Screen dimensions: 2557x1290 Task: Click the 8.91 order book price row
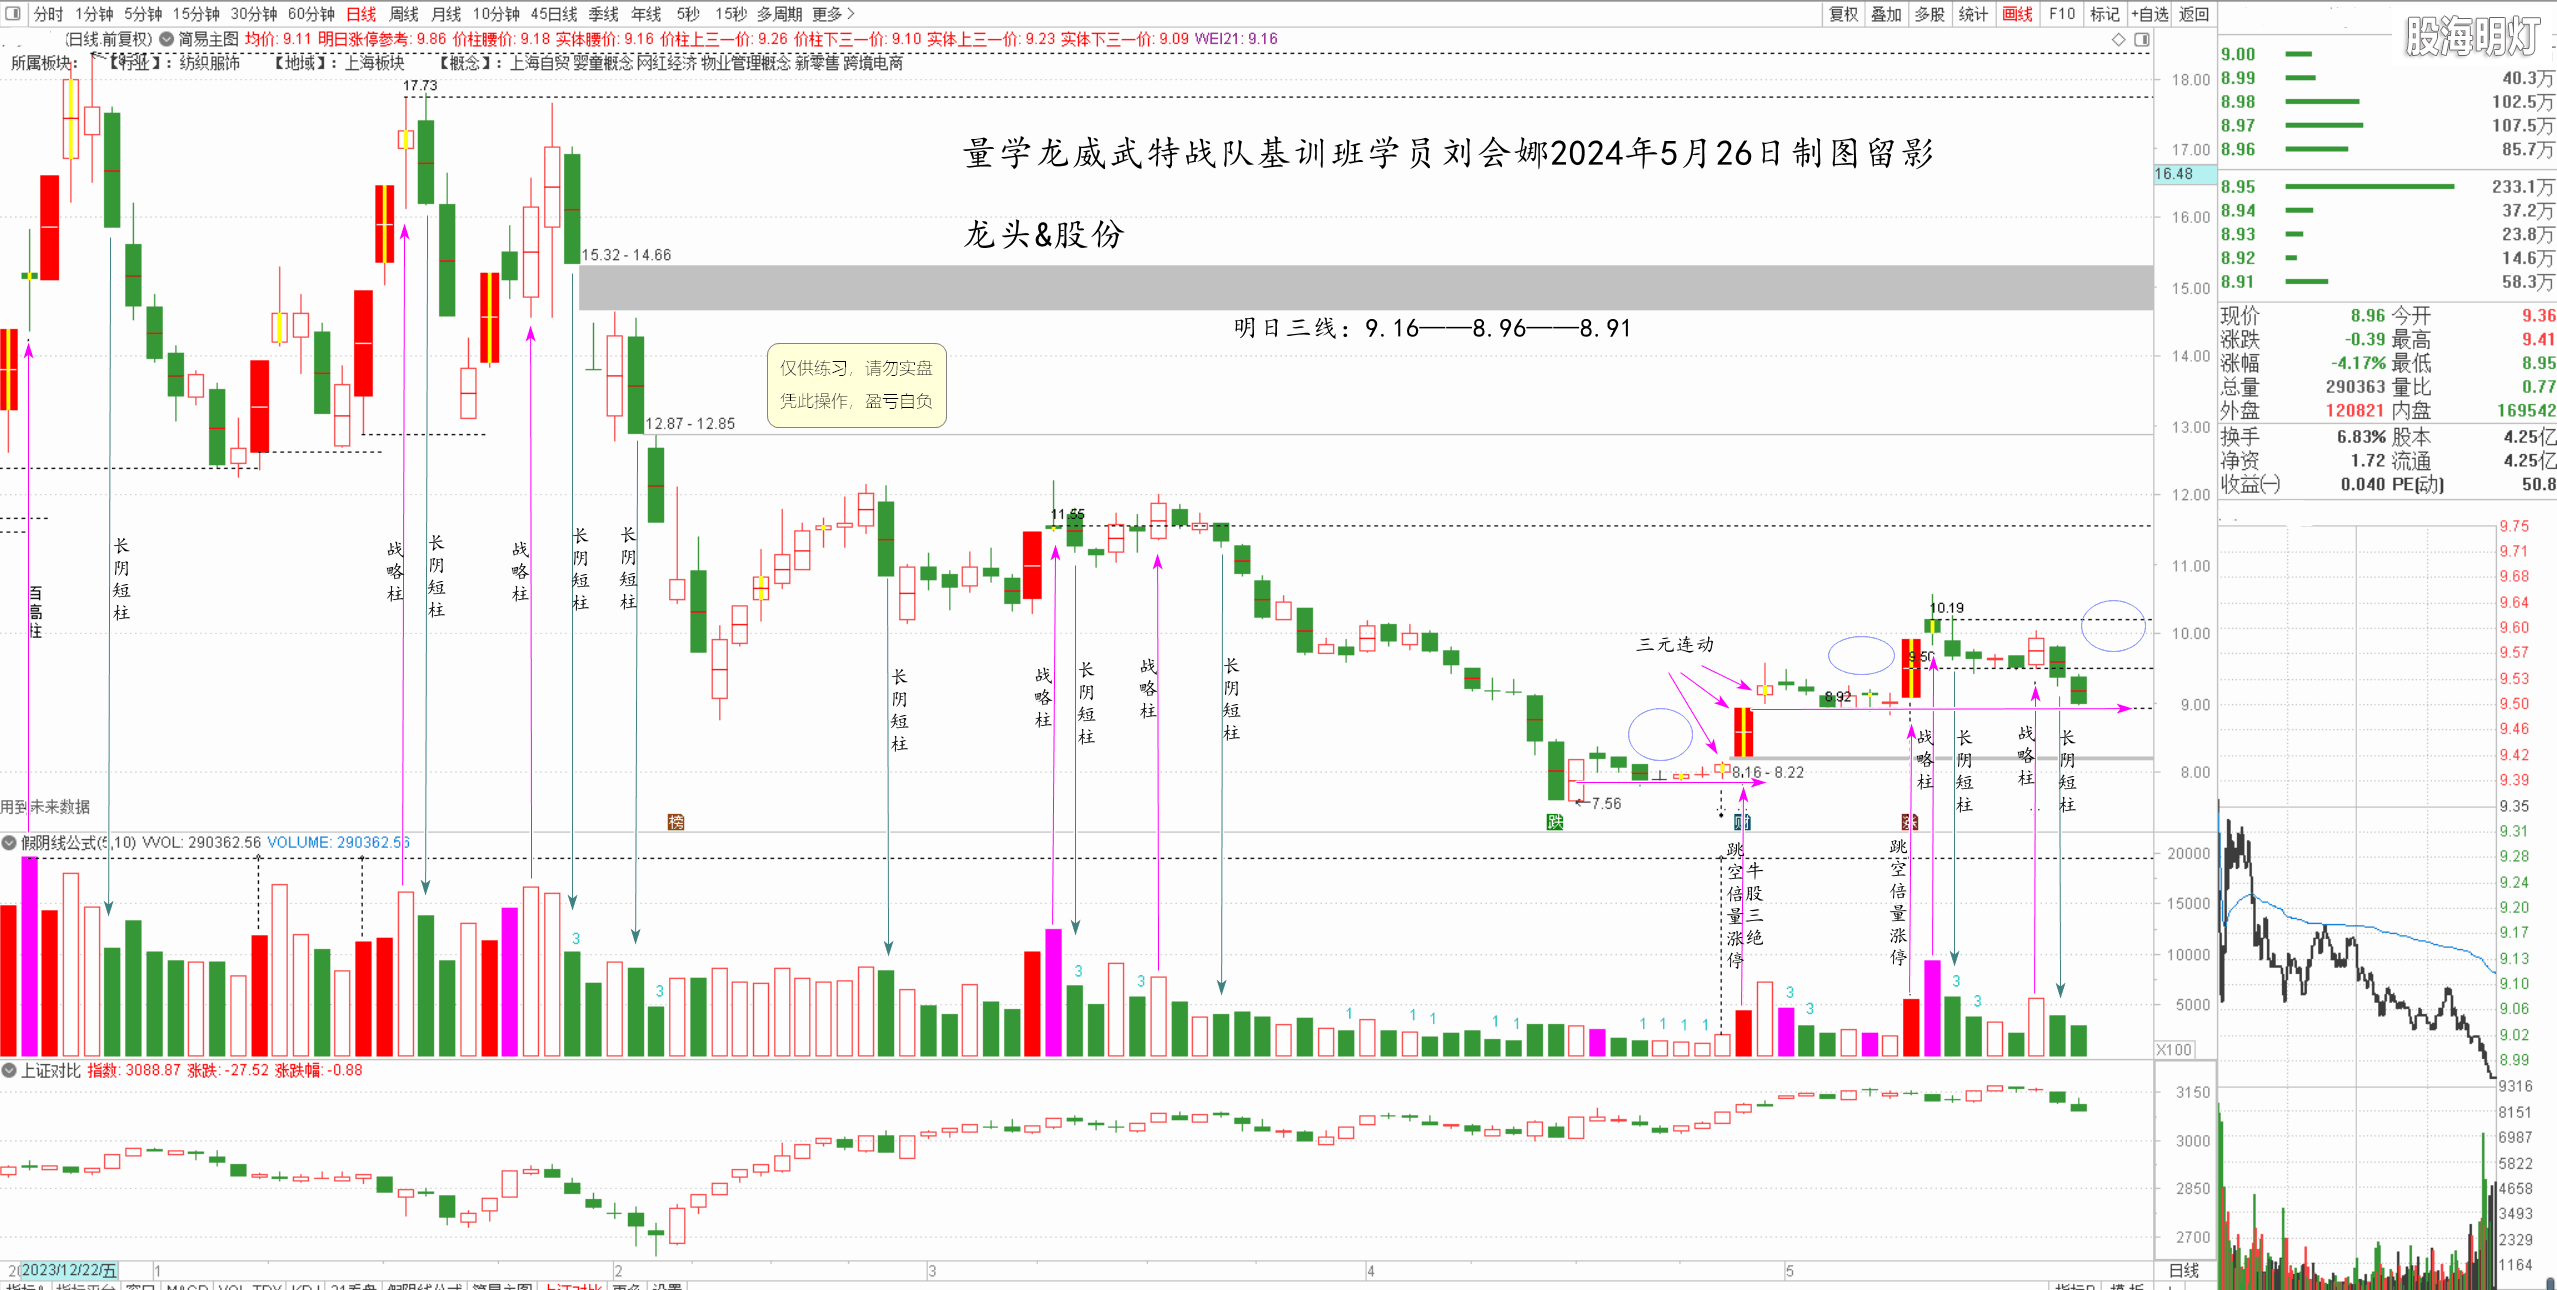click(2386, 282)
